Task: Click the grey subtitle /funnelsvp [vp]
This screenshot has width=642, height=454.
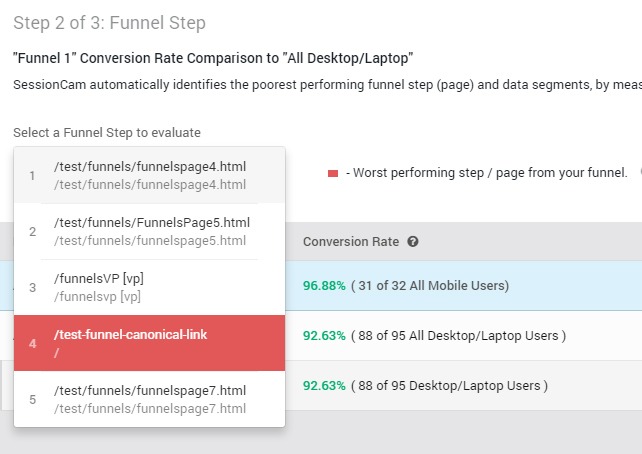Action: coord(97,296)
